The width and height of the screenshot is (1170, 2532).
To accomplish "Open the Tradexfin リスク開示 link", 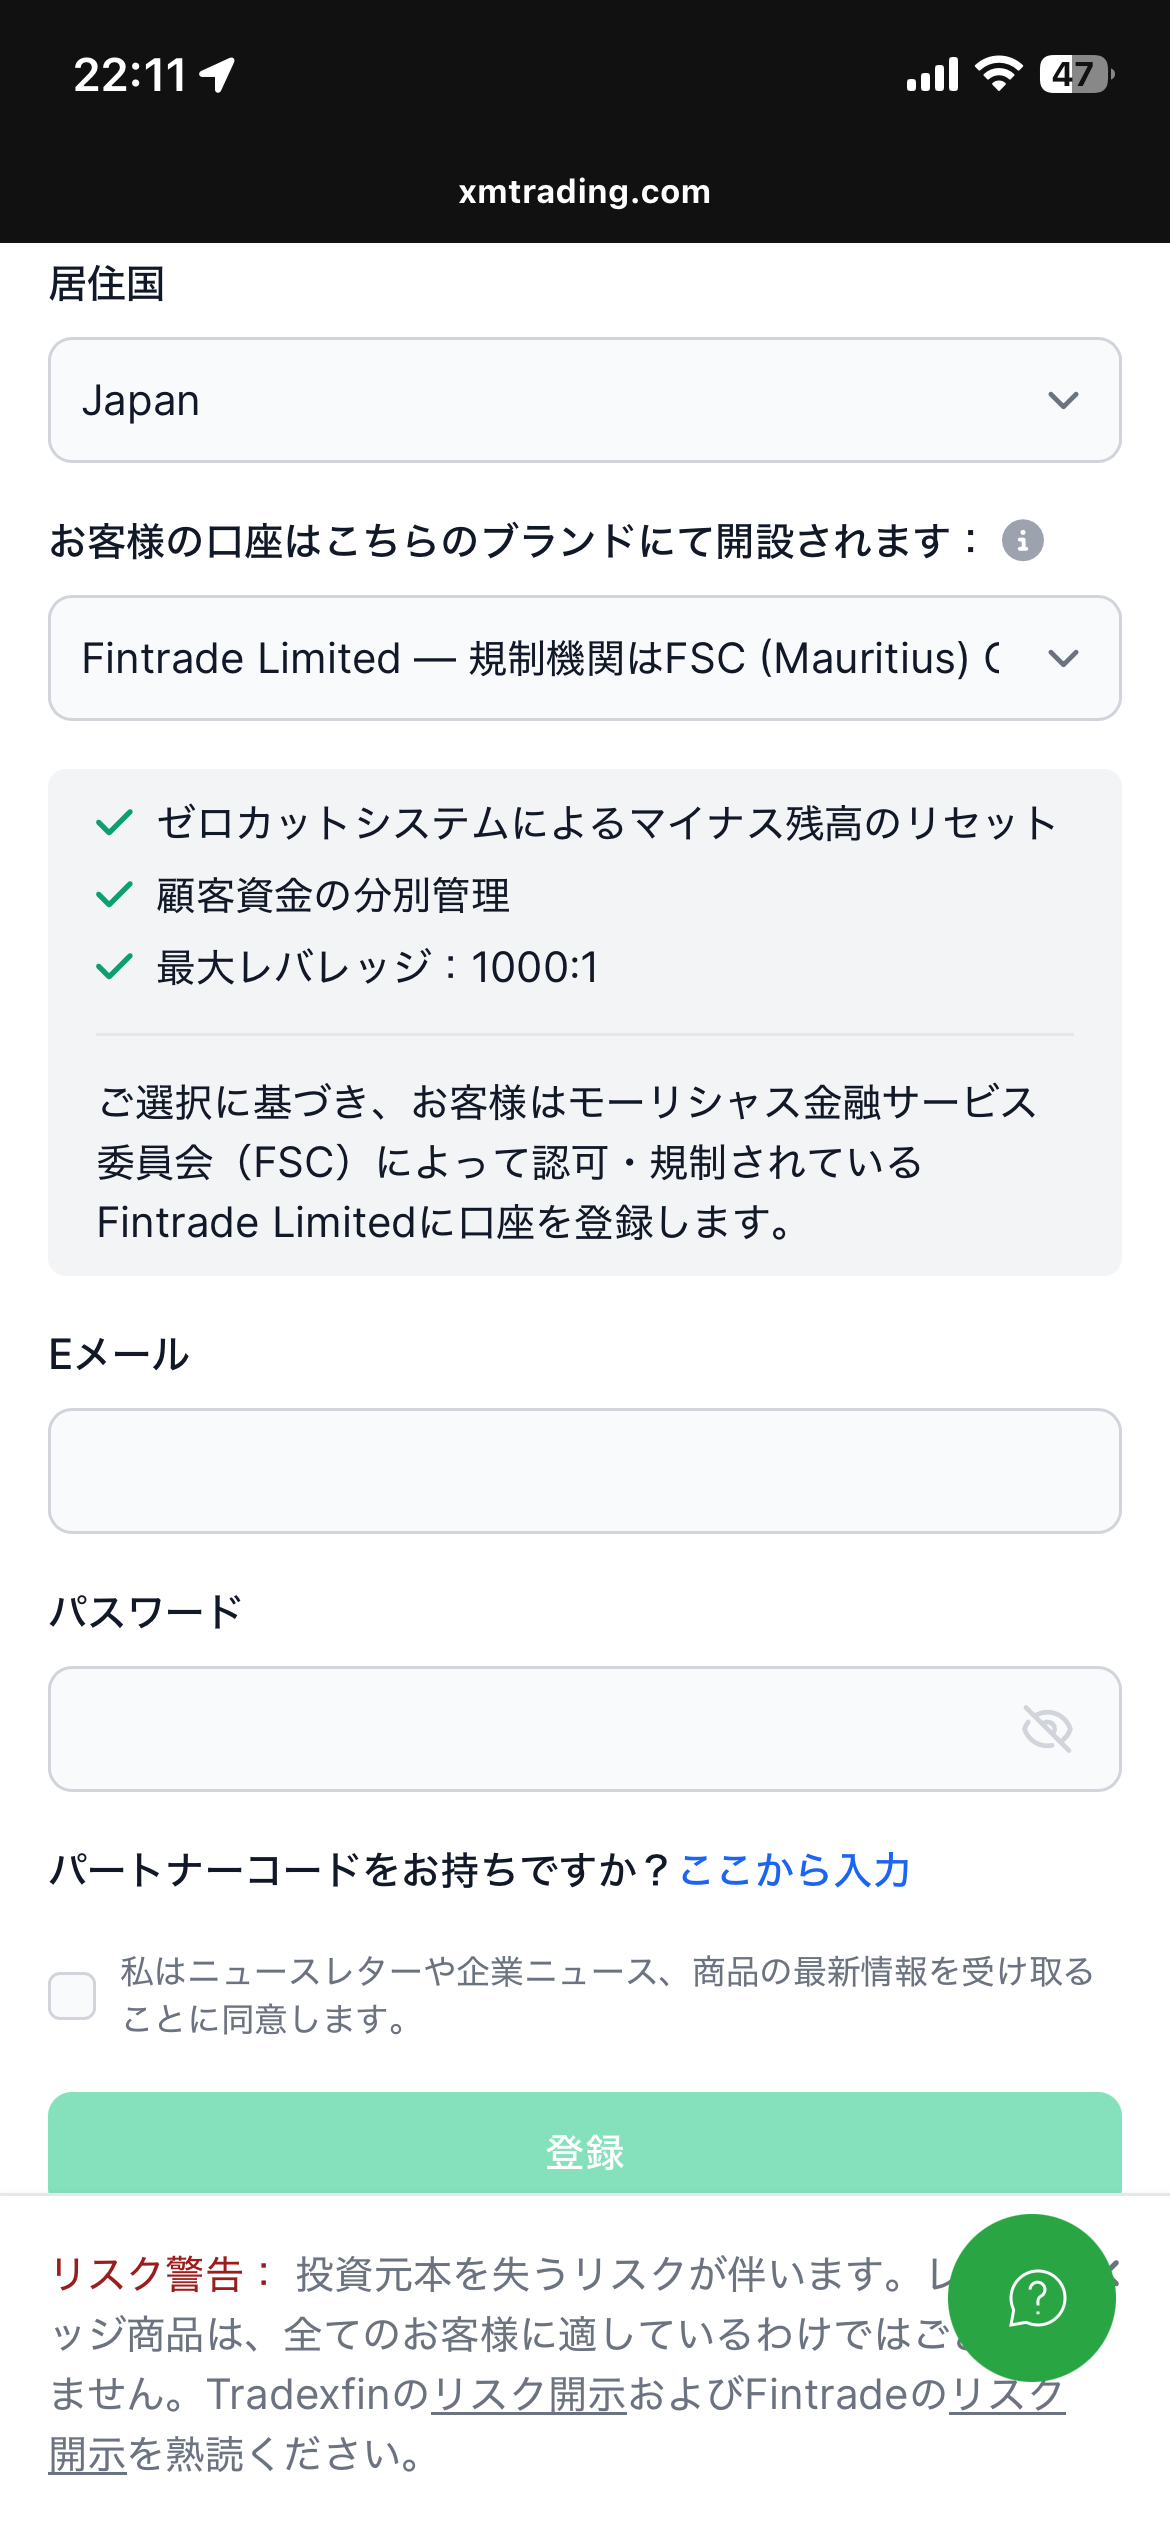I will tap(529, 2394).
